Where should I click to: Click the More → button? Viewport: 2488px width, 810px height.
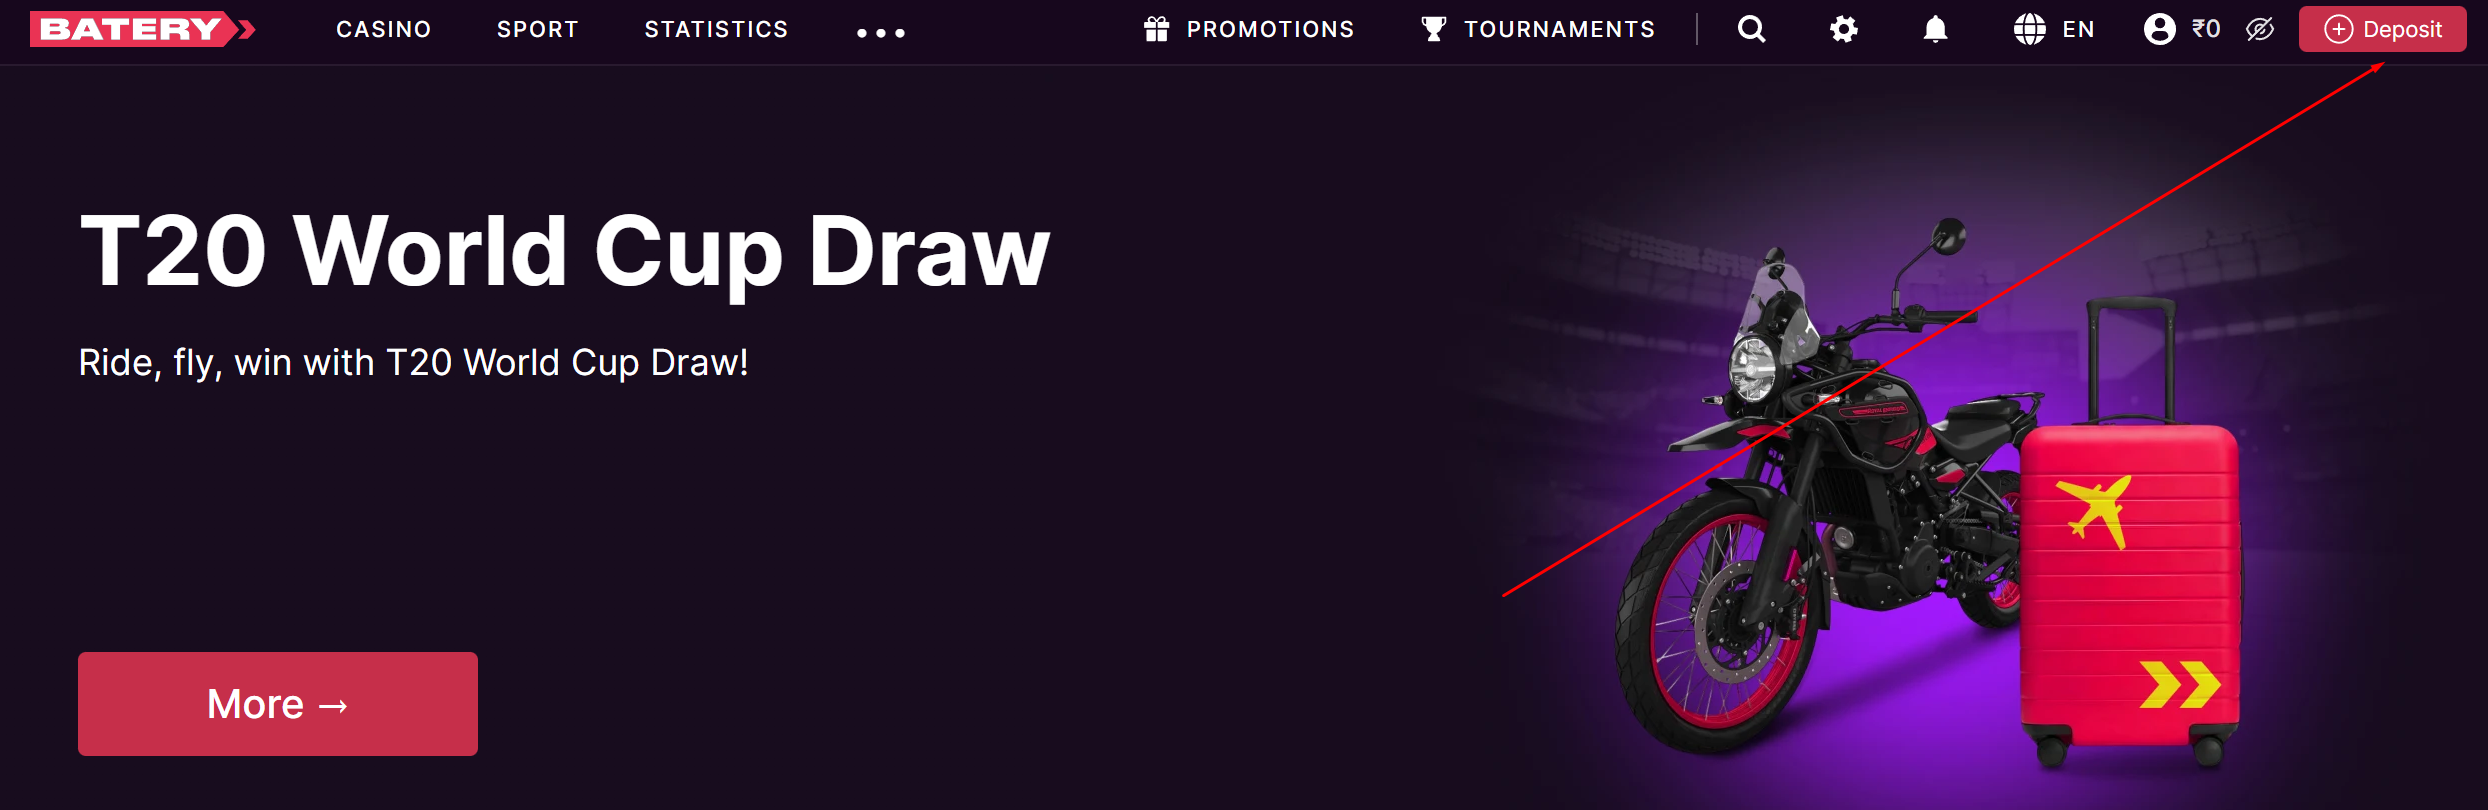[278, 704]
